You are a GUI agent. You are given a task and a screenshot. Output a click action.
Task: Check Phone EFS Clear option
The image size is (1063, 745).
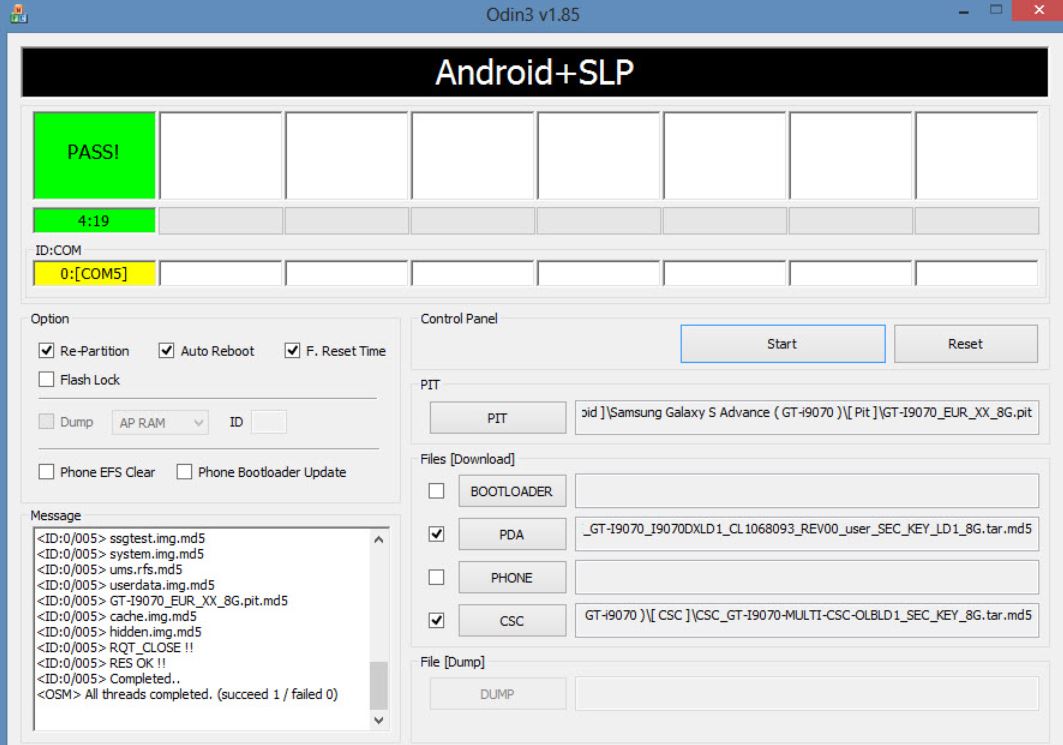(x=46, y=471)
